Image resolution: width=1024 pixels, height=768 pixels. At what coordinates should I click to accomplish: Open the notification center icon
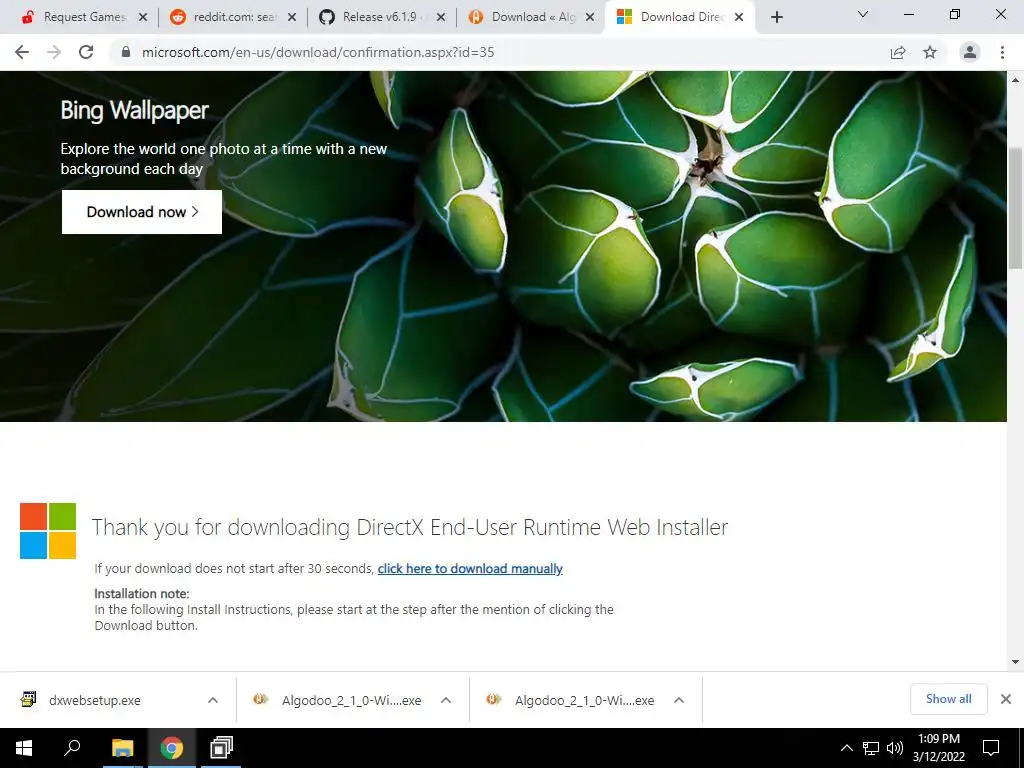pos(991,748)
